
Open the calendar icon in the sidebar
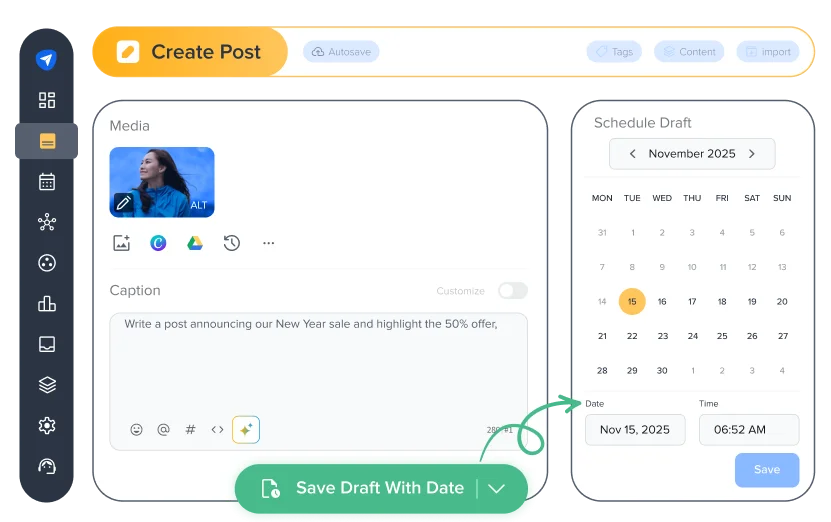(x=46, y=182)
